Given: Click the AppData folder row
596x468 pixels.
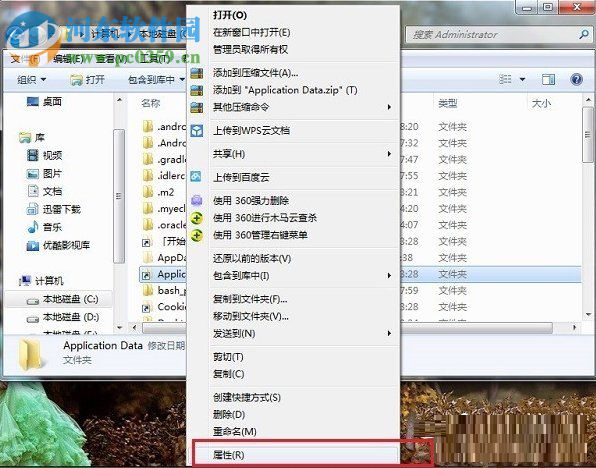Looking at the screenshot, I should coord(163,258).
